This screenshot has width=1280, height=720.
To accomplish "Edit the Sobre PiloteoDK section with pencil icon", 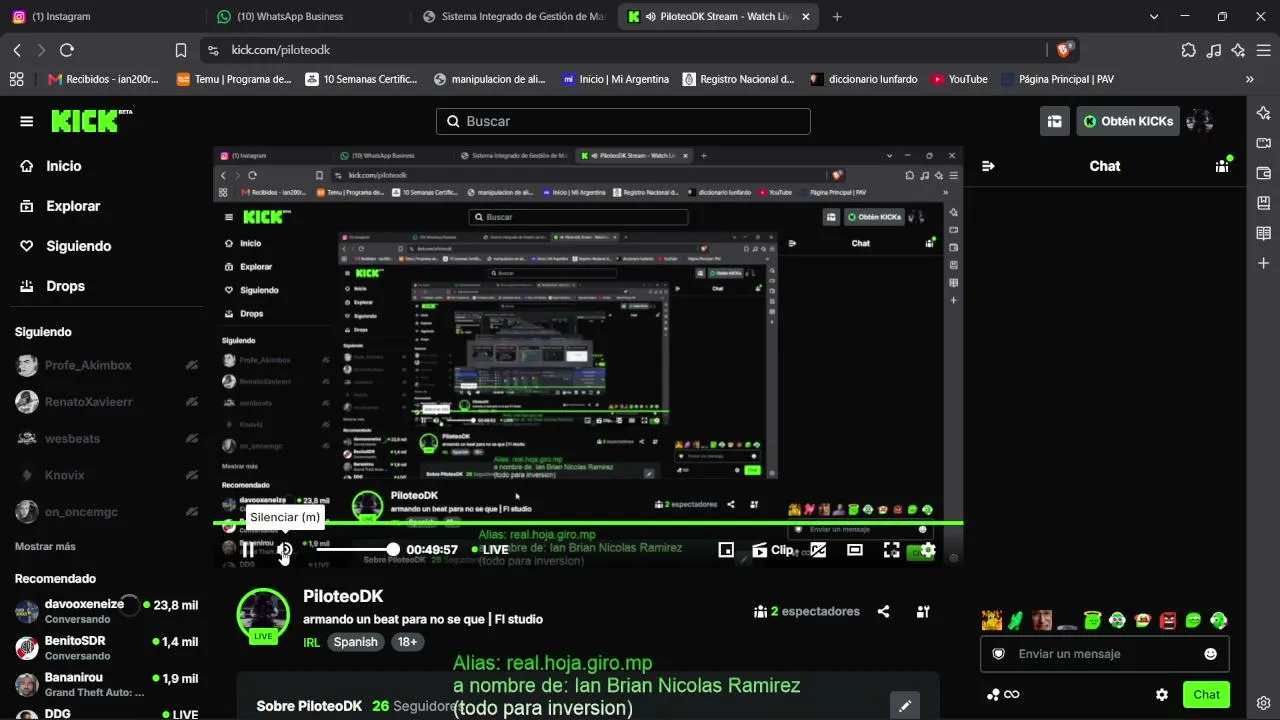I will [x=905, y=706].
